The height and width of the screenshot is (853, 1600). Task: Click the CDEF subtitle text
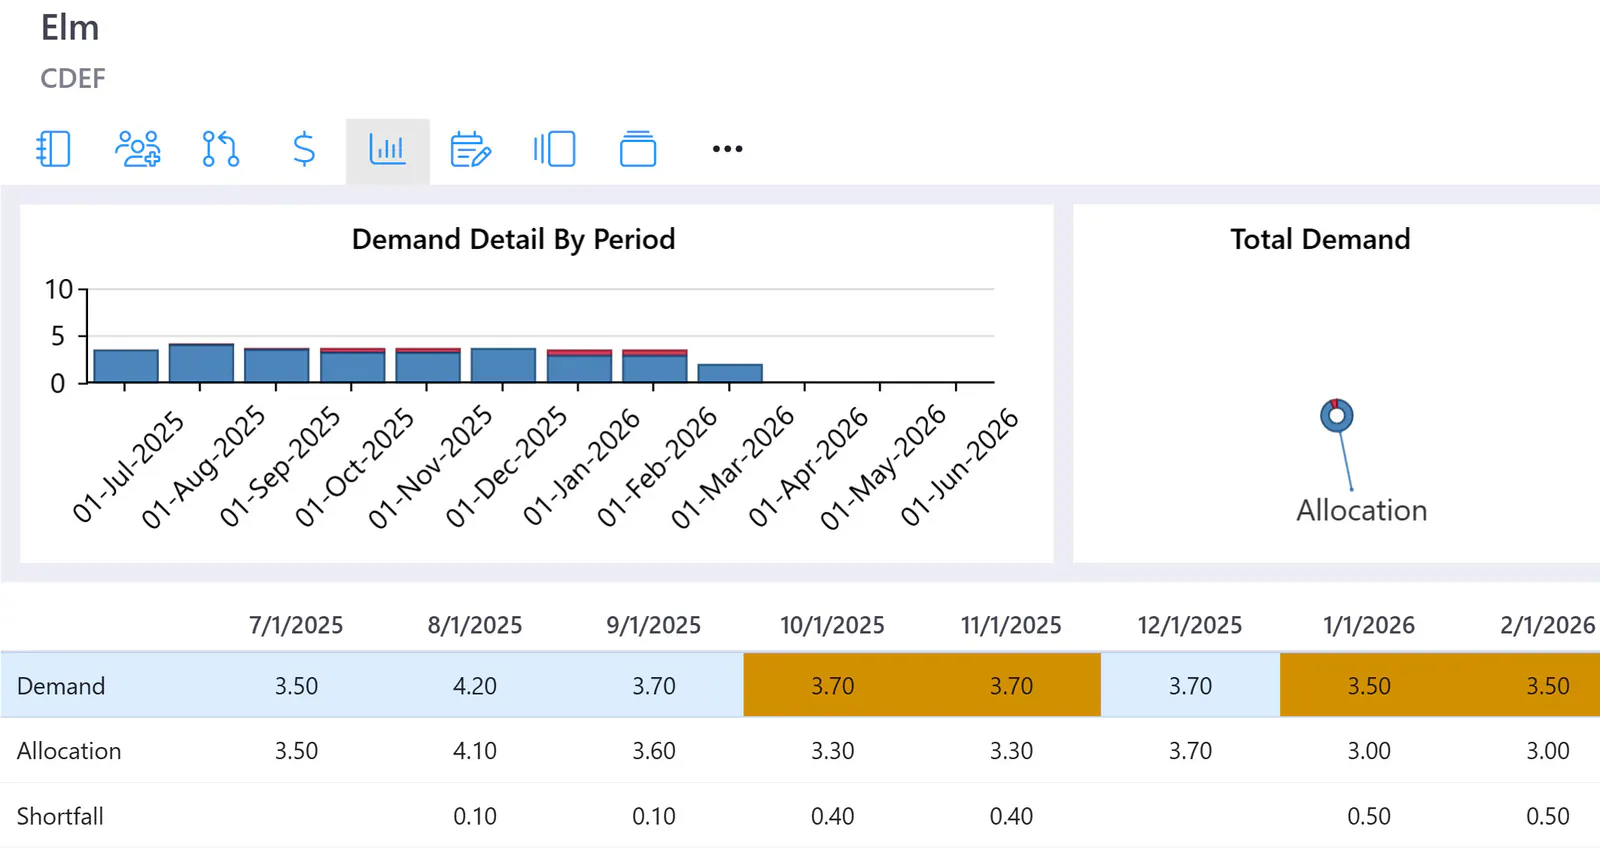coord(73,78)
